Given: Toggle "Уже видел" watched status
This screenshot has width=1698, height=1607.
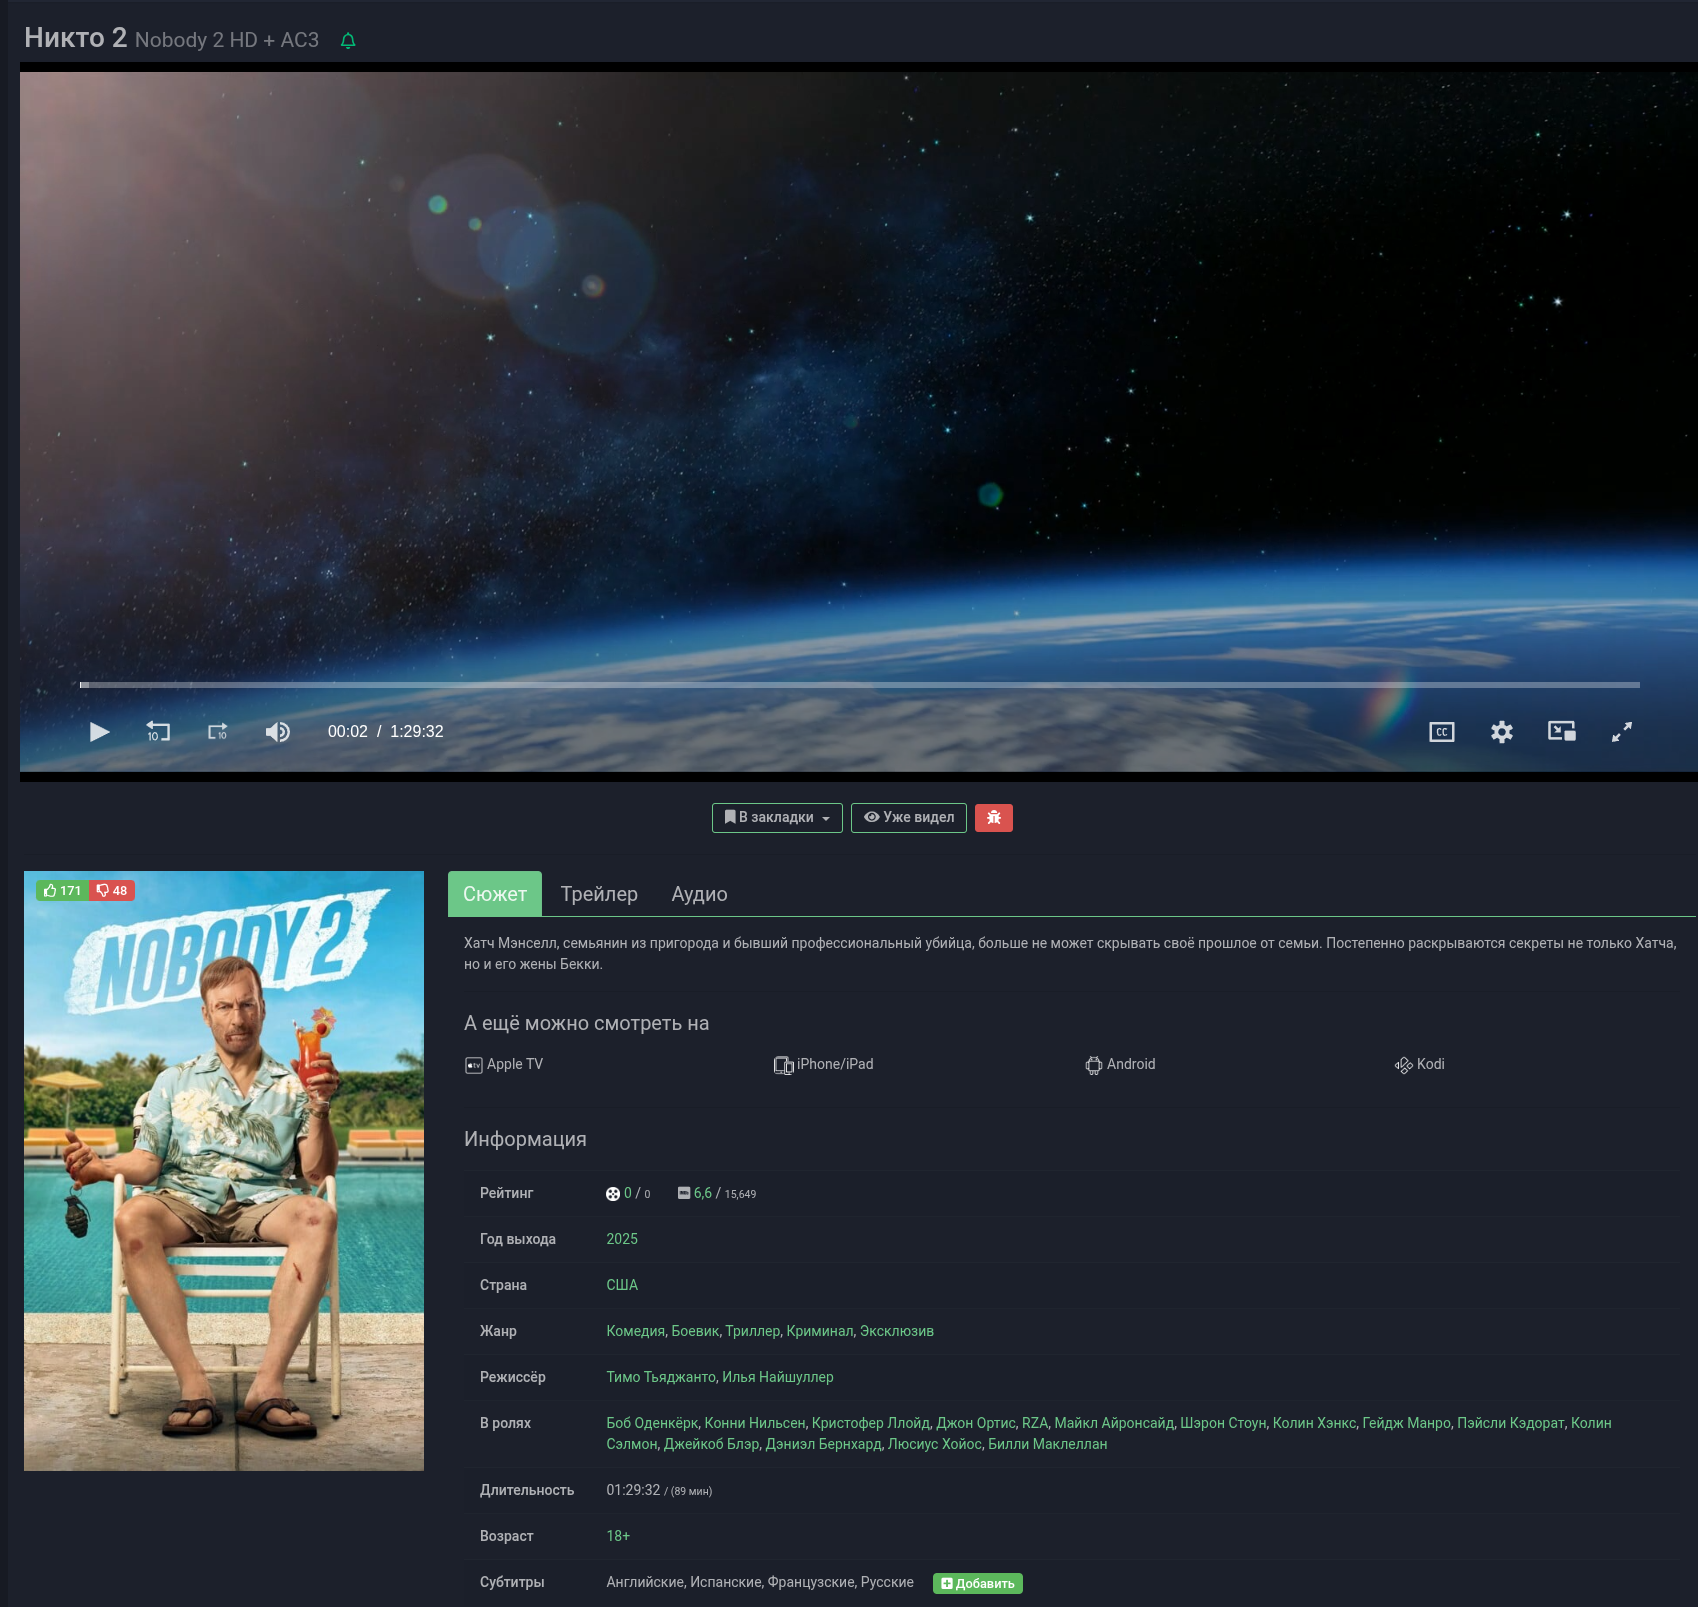Looking at the screenshot, I should coord(909,818).
